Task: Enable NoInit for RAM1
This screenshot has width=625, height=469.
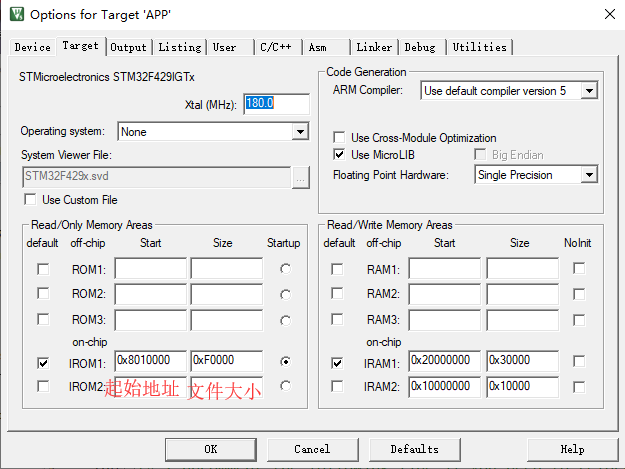Action: pos(579,268)
